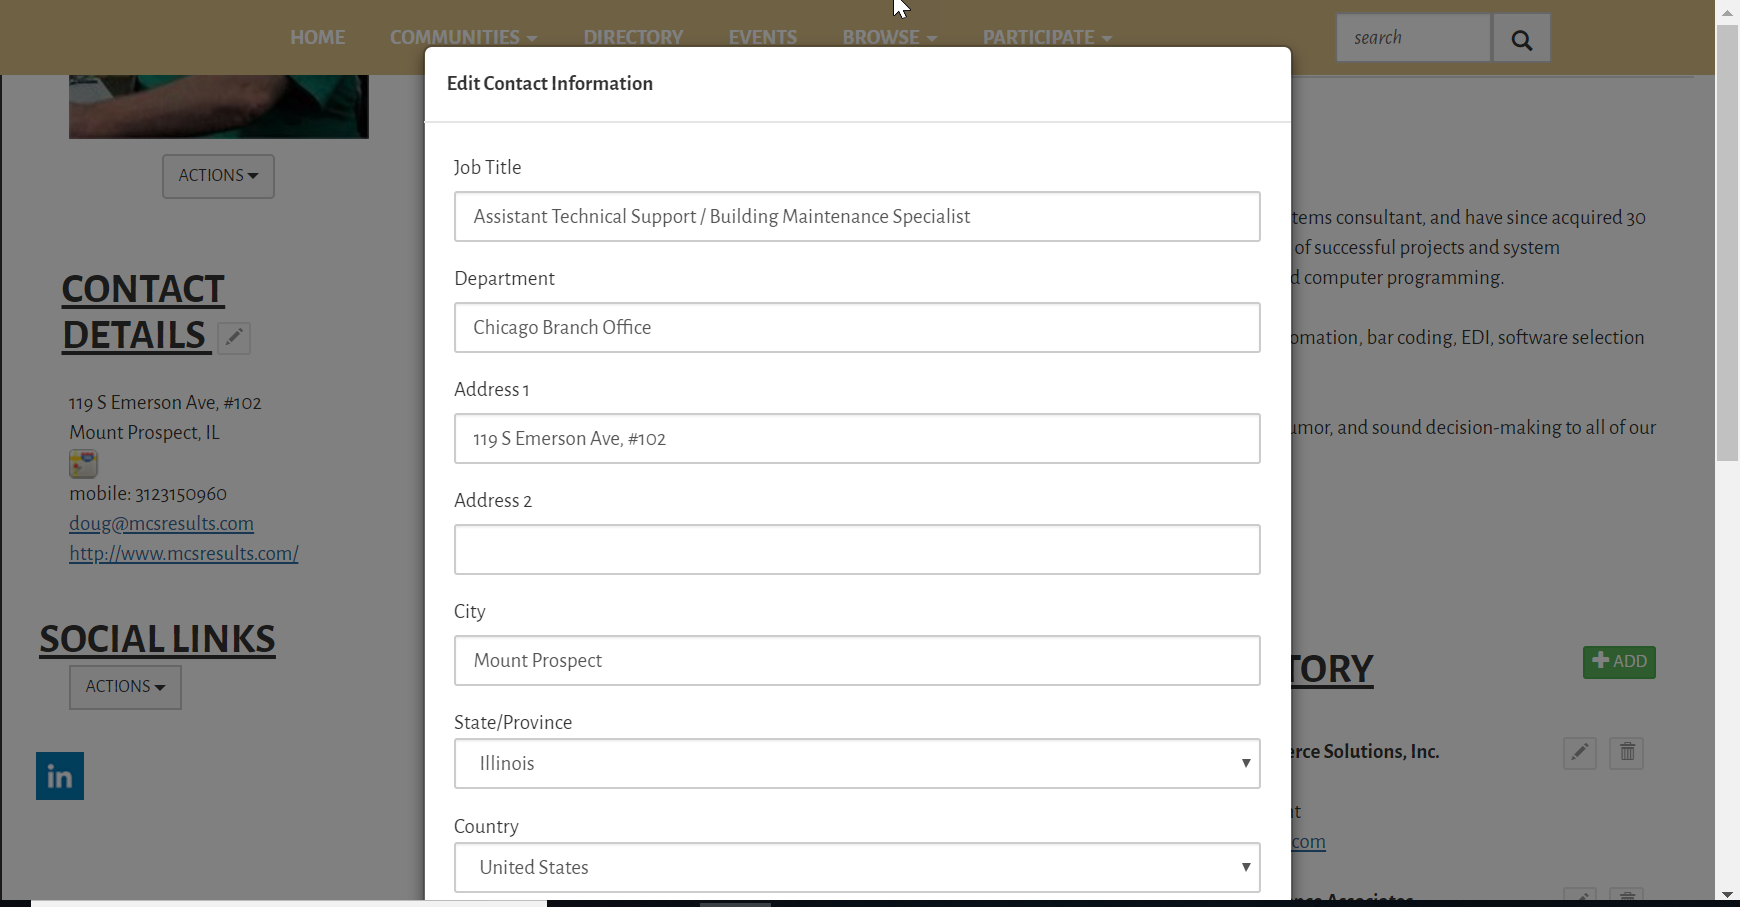Viewport: 1740px width, 907px height.
Task: Expand the State/Province dropdown showing Illinois
Action: (x=857, y=764)
